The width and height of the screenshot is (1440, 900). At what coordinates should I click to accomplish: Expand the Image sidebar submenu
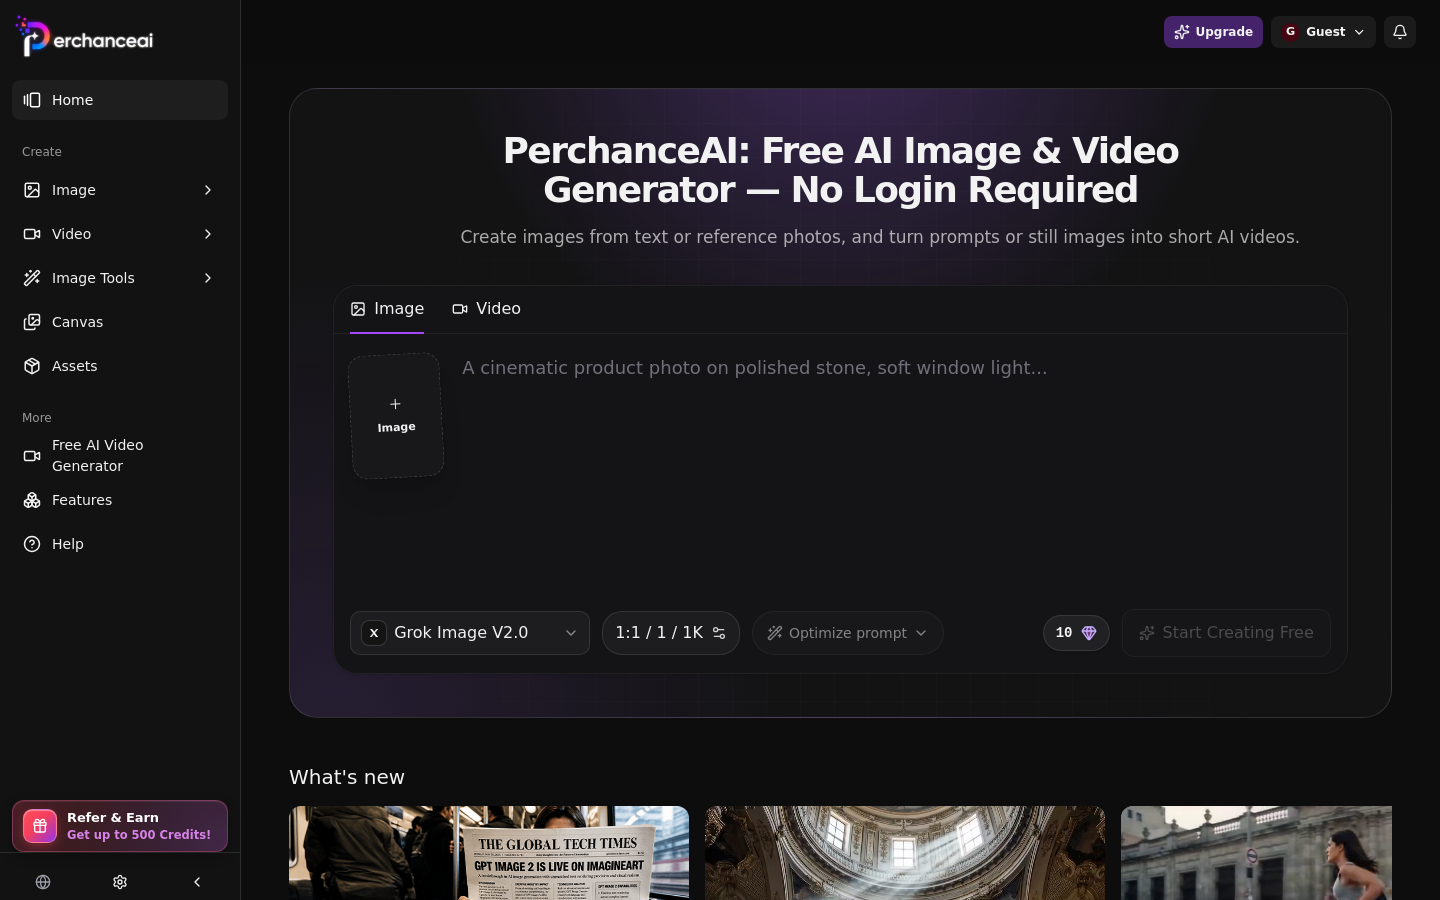coord(208,190)
